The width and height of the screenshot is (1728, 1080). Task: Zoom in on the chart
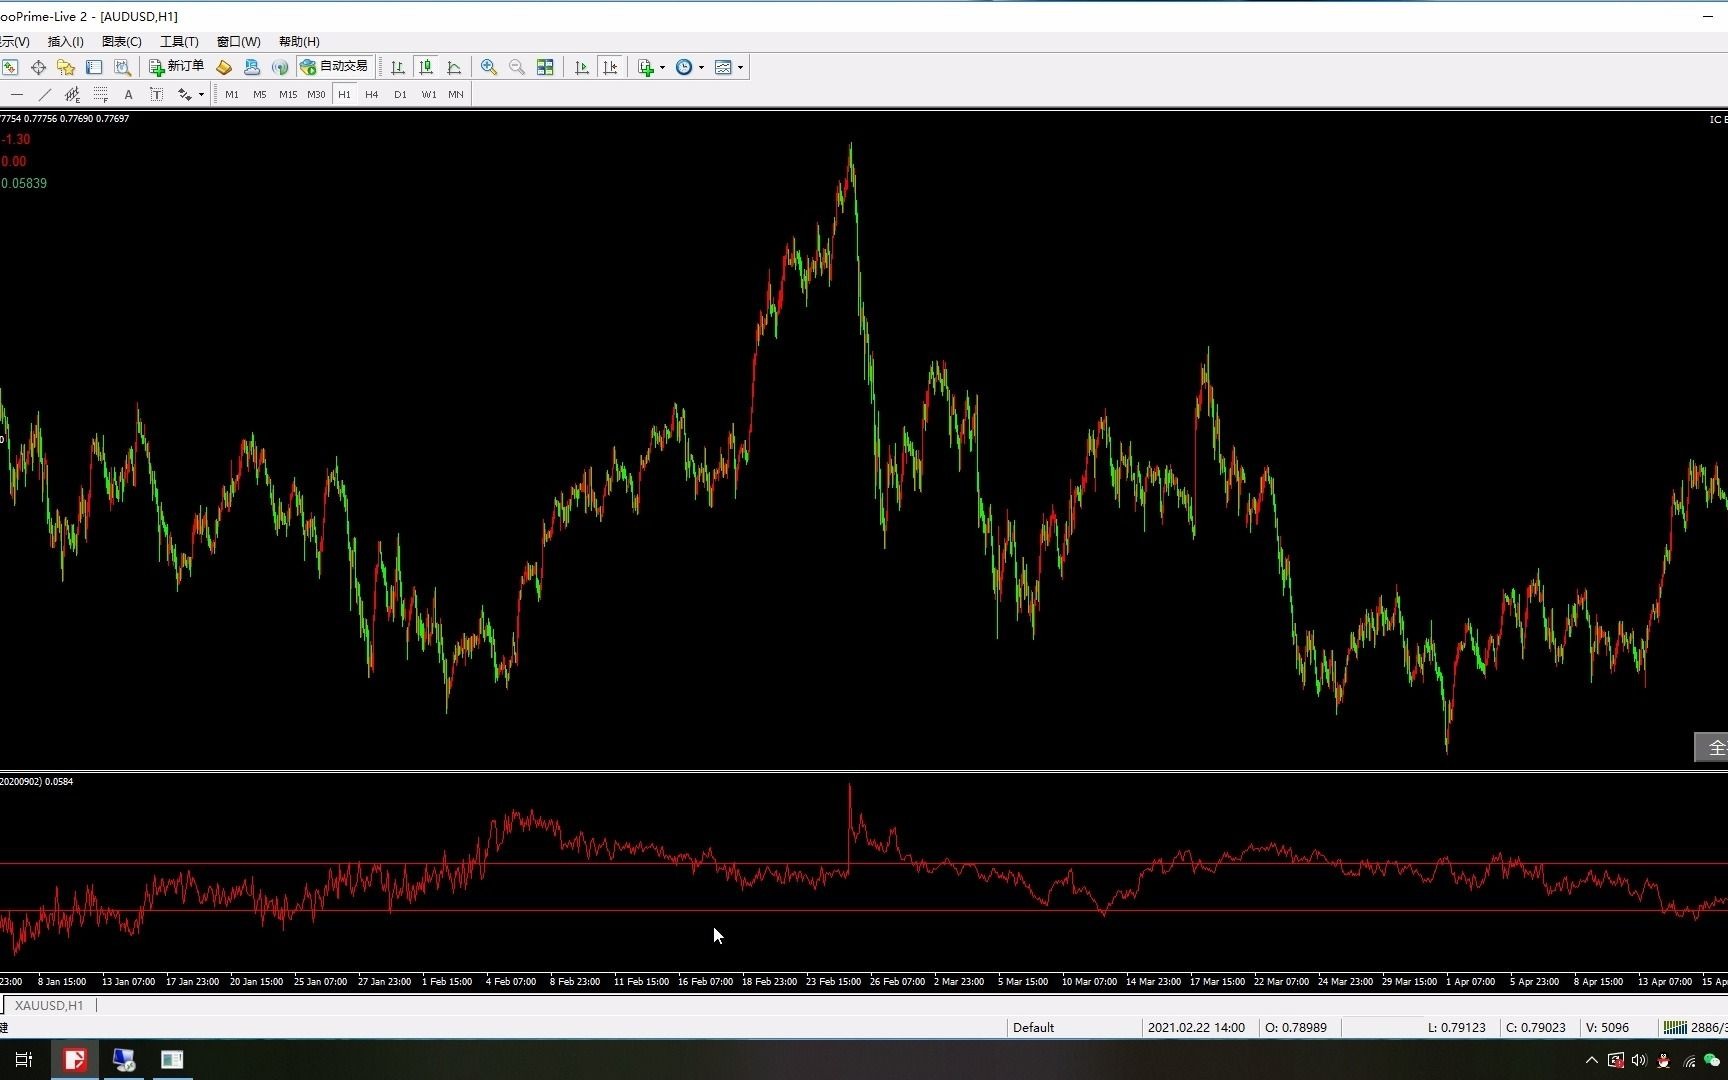(x=489, y=67)
